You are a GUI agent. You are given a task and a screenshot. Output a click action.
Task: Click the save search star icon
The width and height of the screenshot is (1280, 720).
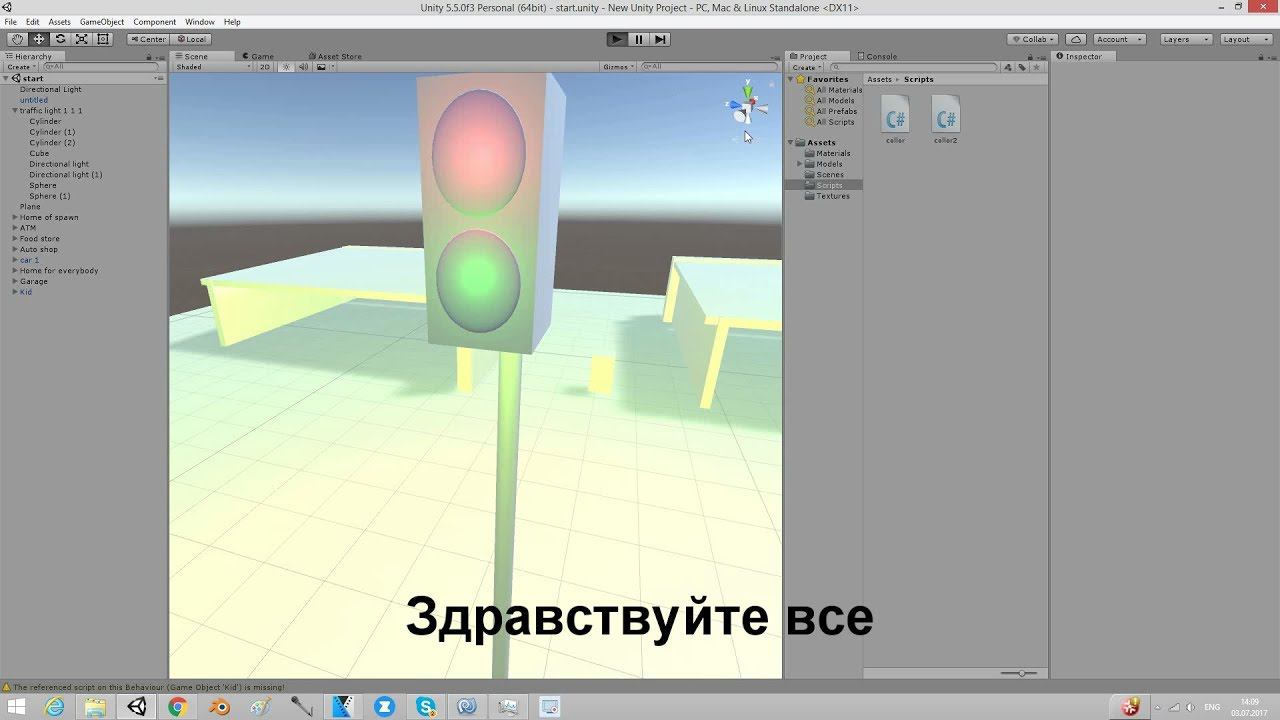pos(1036,67)
